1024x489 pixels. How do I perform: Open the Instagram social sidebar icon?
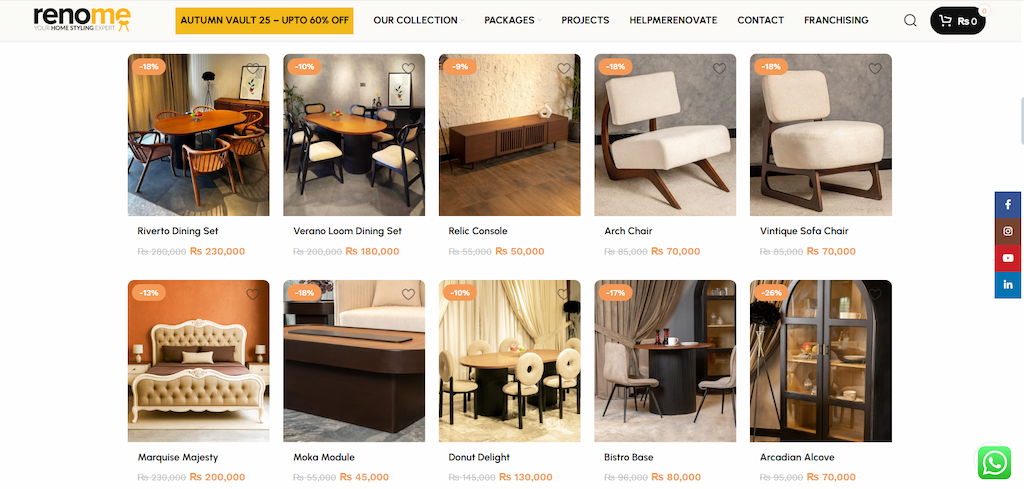[1008, 232]
